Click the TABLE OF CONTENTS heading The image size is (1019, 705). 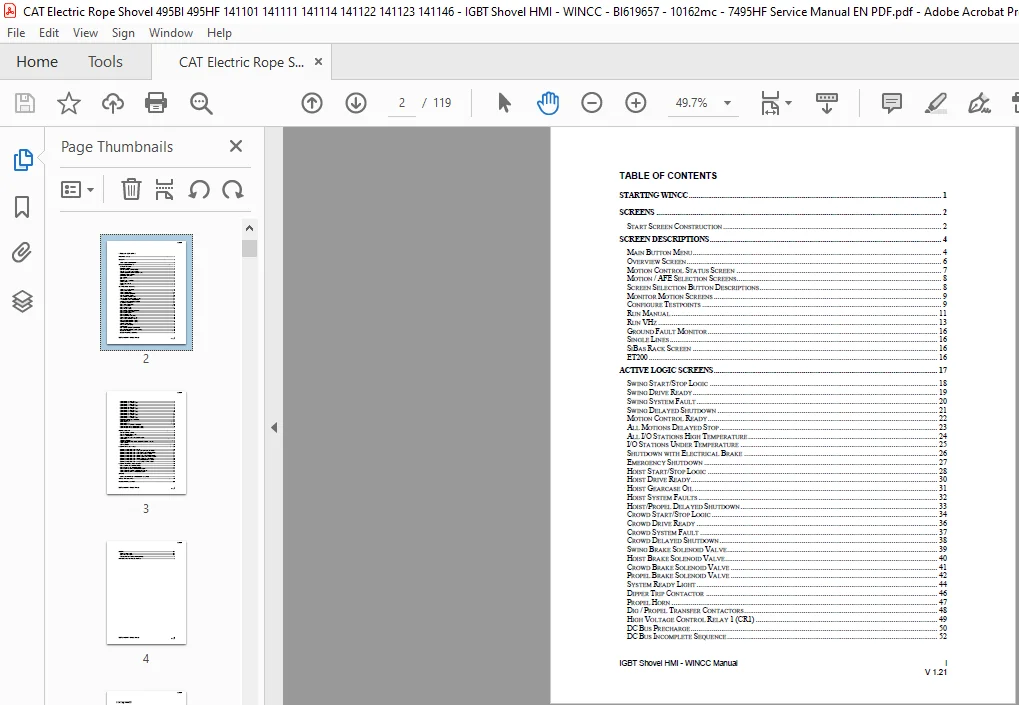(668, 175)
